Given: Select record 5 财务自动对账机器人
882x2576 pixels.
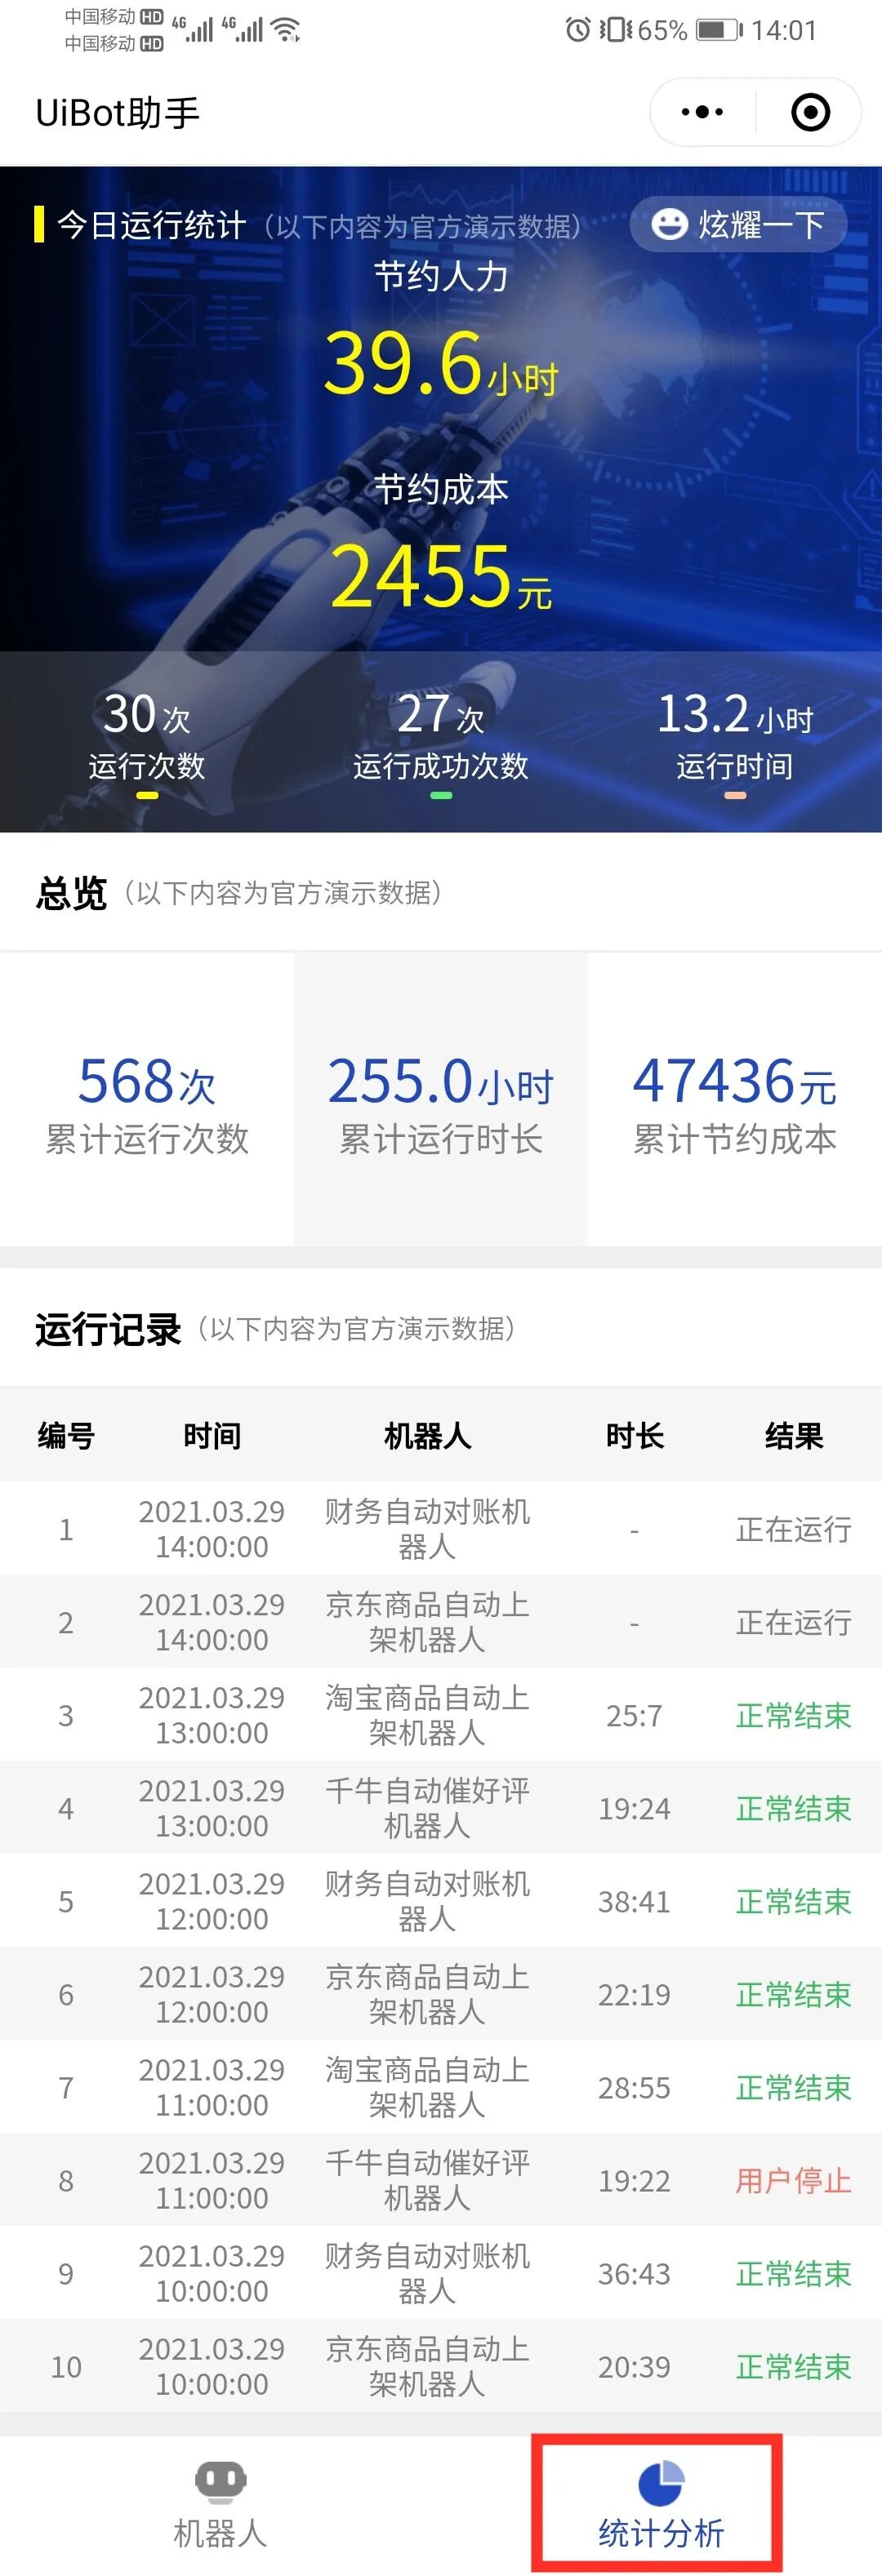Looking at the screenshot, I should (441, 1901).
